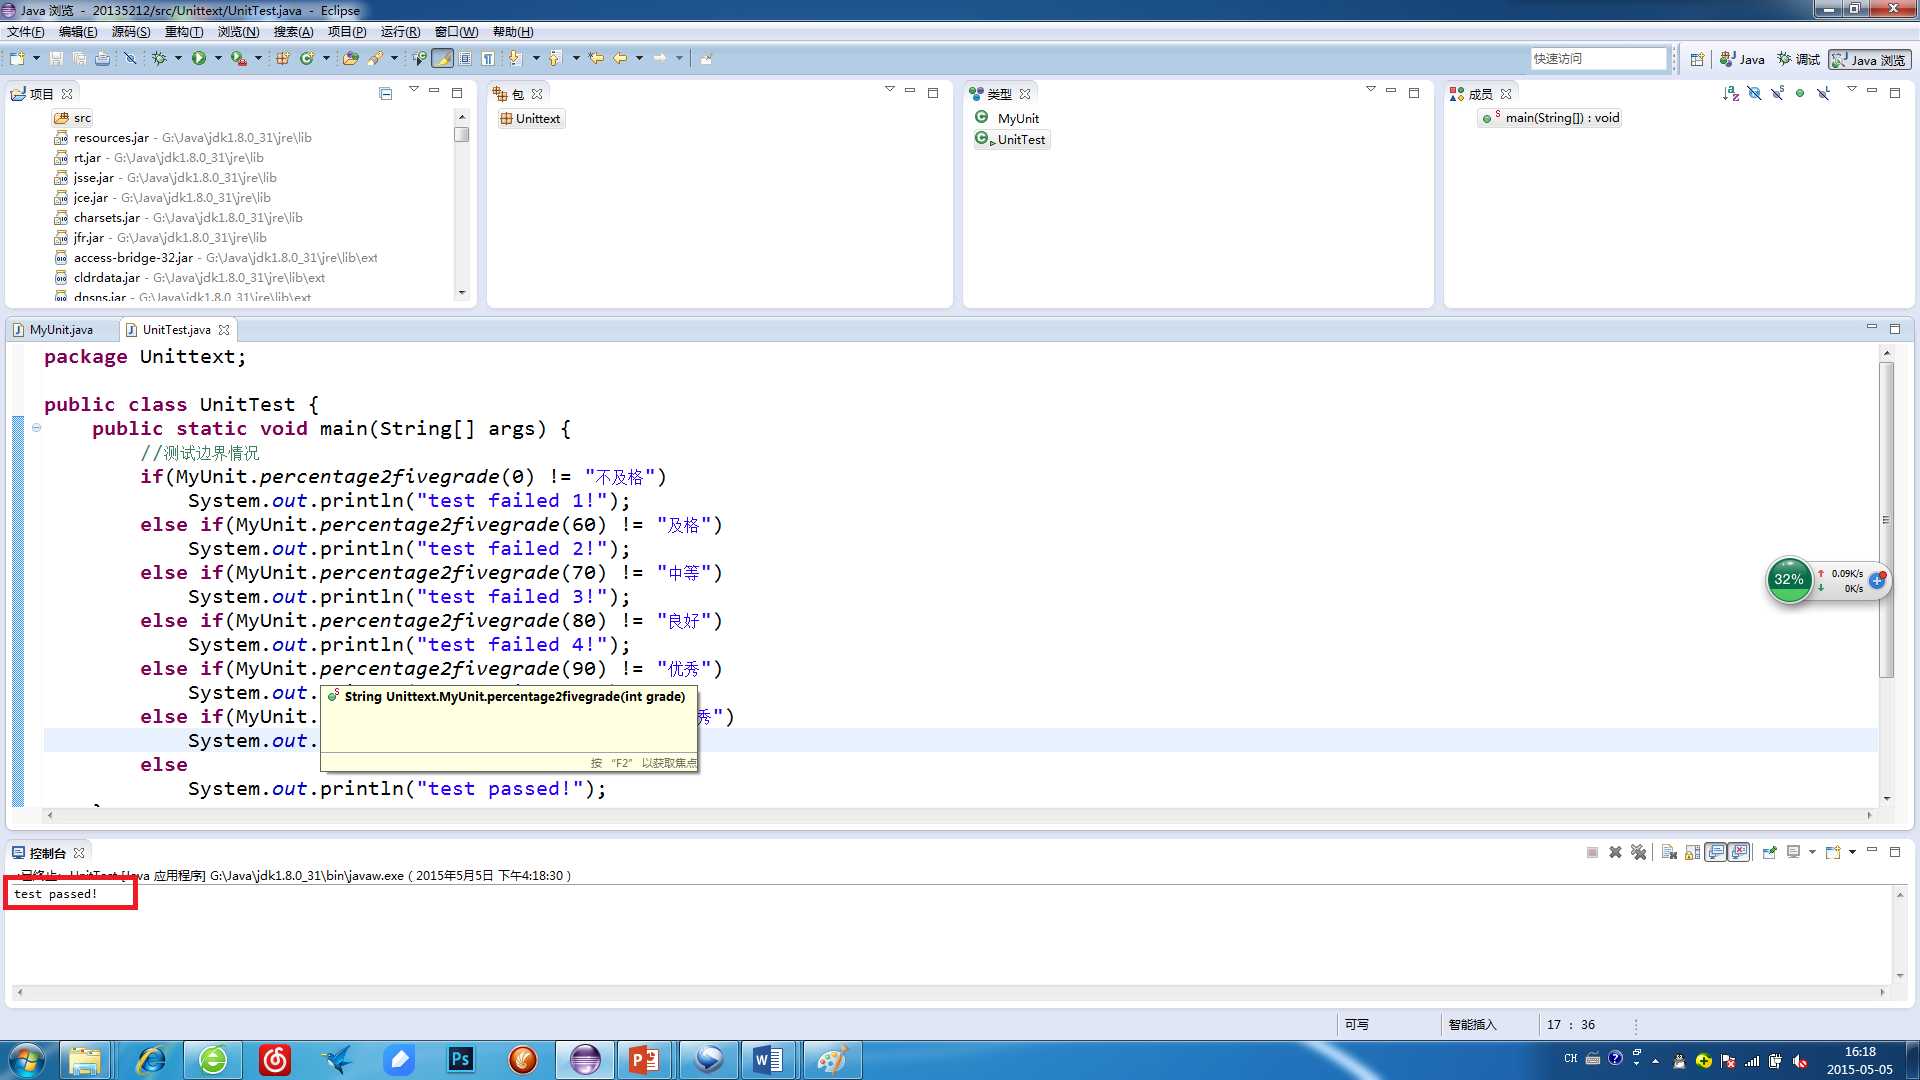Collapse all in the project panel
The width and height of the screenshot is (1920, 1080).
(386, 93)
